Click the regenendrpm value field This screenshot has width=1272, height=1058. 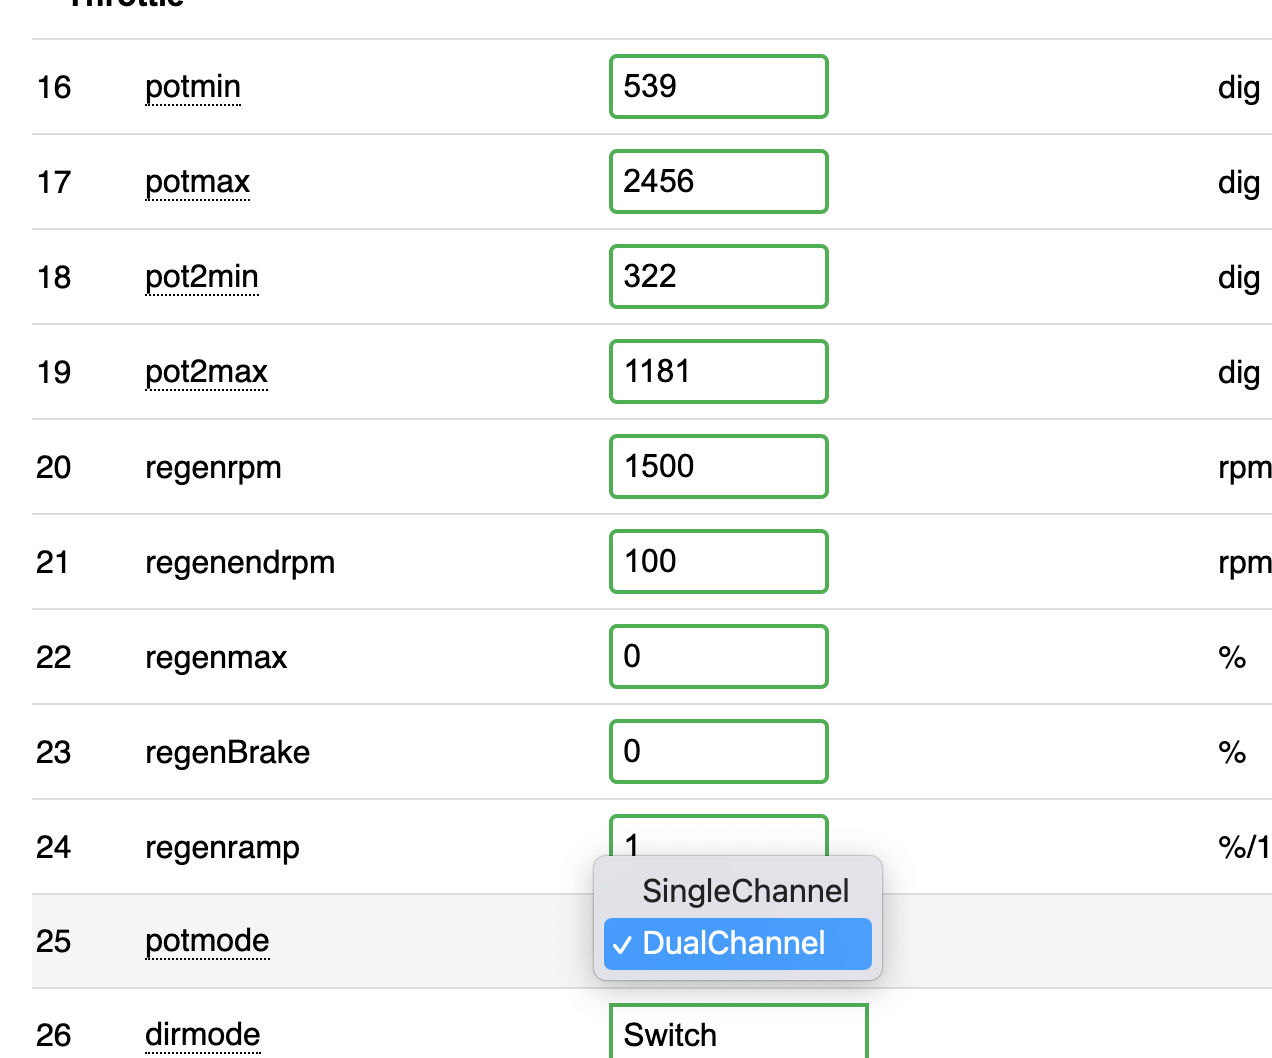[718, 562]
